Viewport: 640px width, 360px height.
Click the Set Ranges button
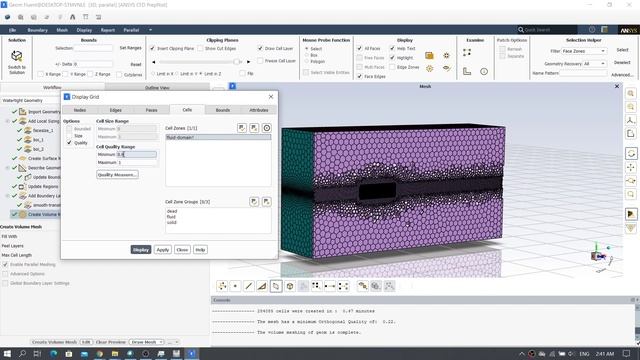(130, 48)
